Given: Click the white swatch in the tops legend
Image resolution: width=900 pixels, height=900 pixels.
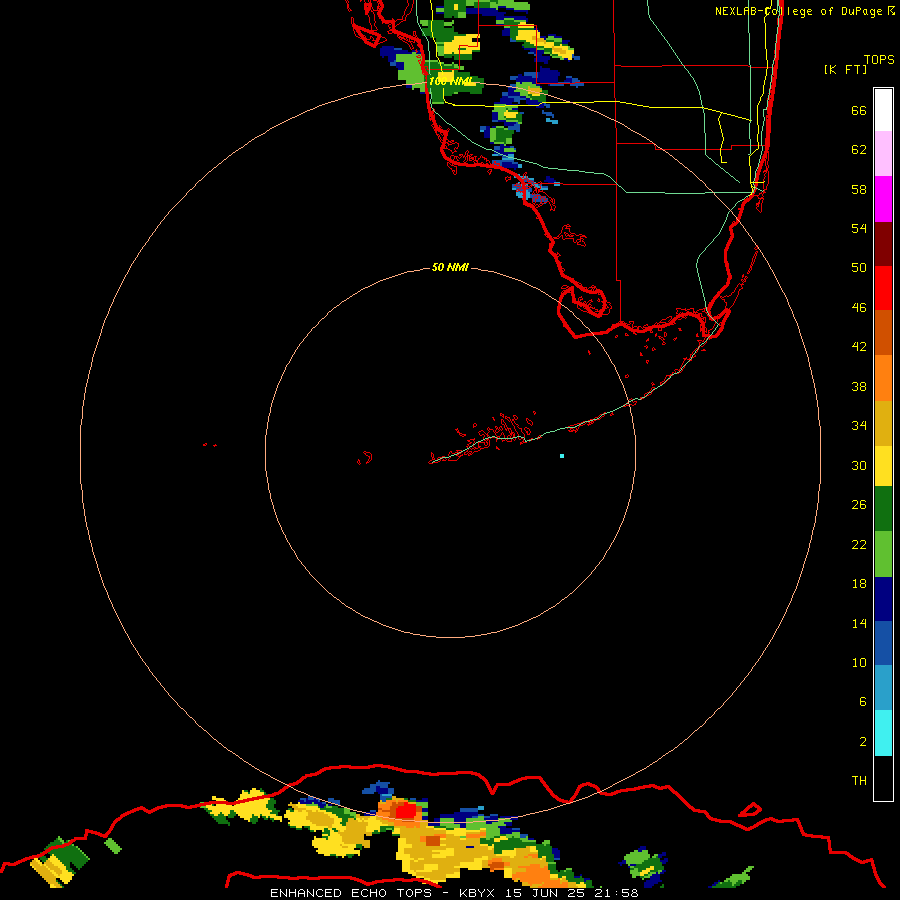Looking at the screenshot, I should coord(883,110).
